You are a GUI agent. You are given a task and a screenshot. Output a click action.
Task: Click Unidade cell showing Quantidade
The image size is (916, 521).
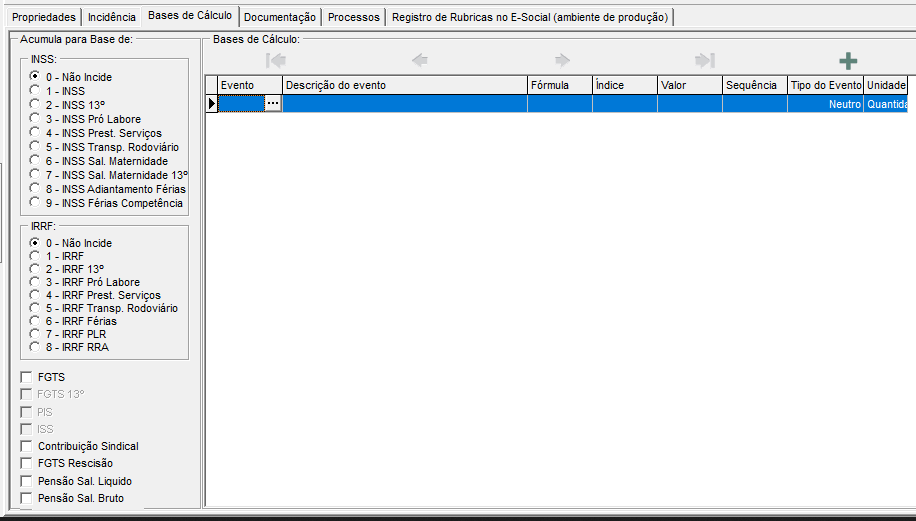tap(886, 104)
